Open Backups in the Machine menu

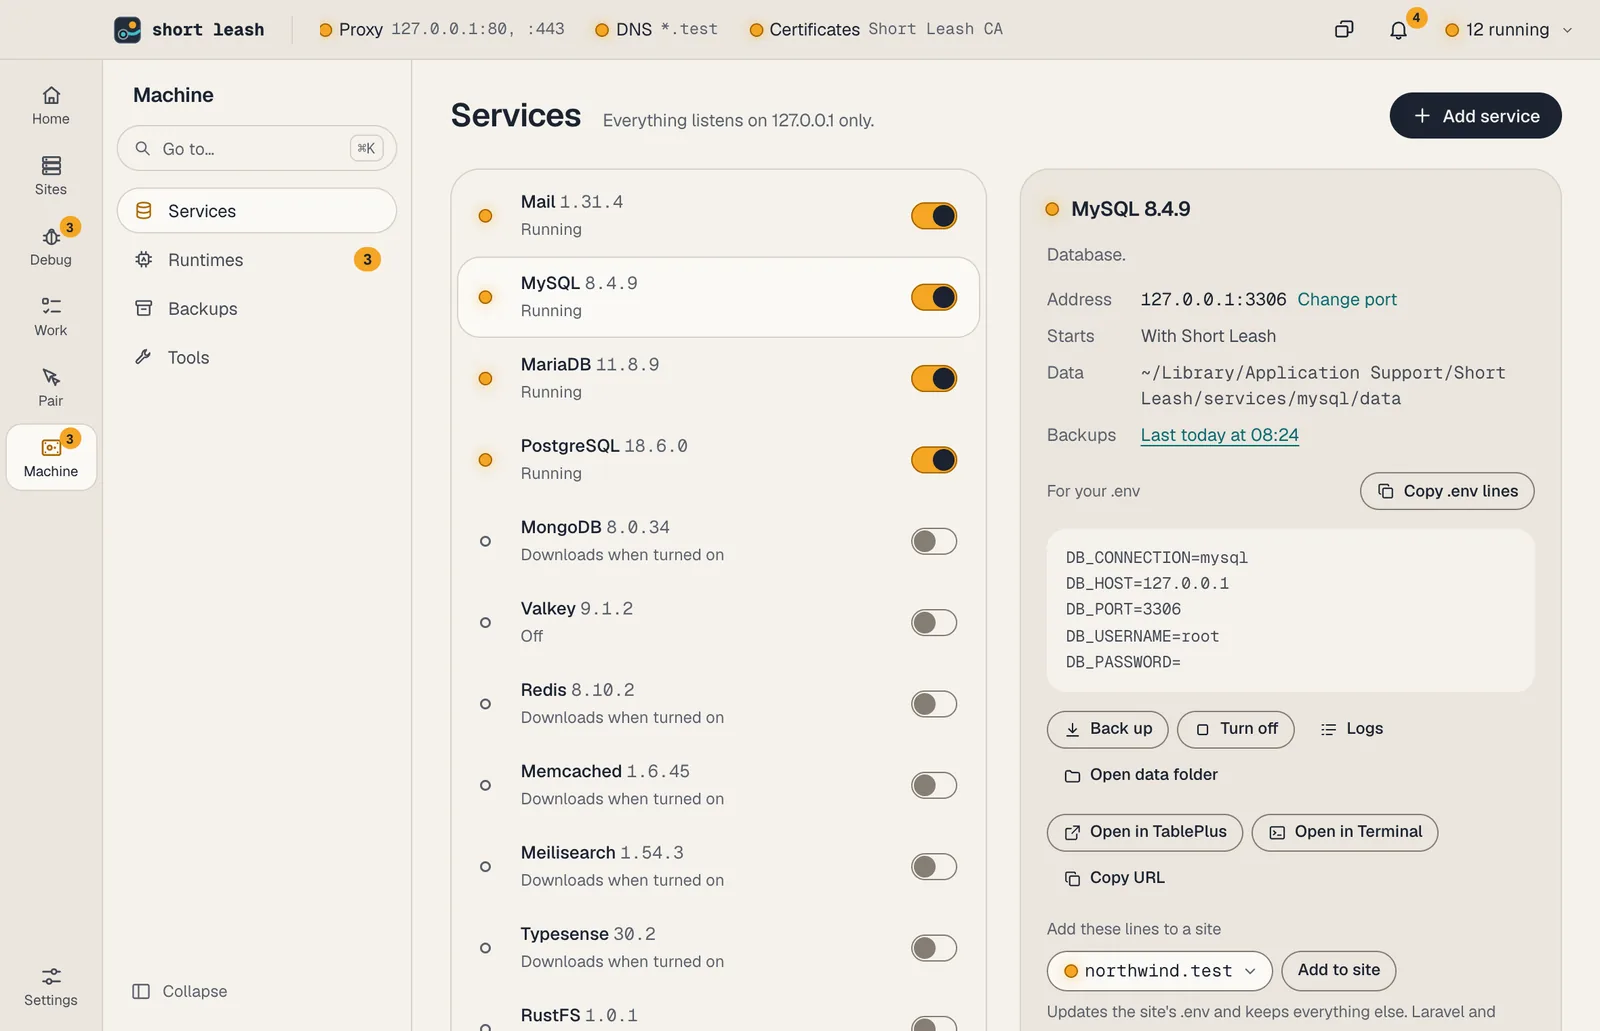pos(257,309)
